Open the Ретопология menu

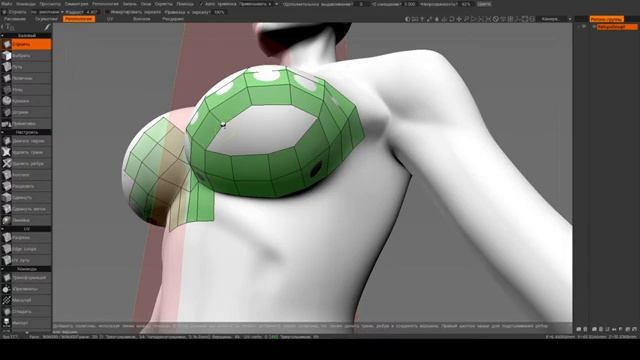tap(105, 4)
